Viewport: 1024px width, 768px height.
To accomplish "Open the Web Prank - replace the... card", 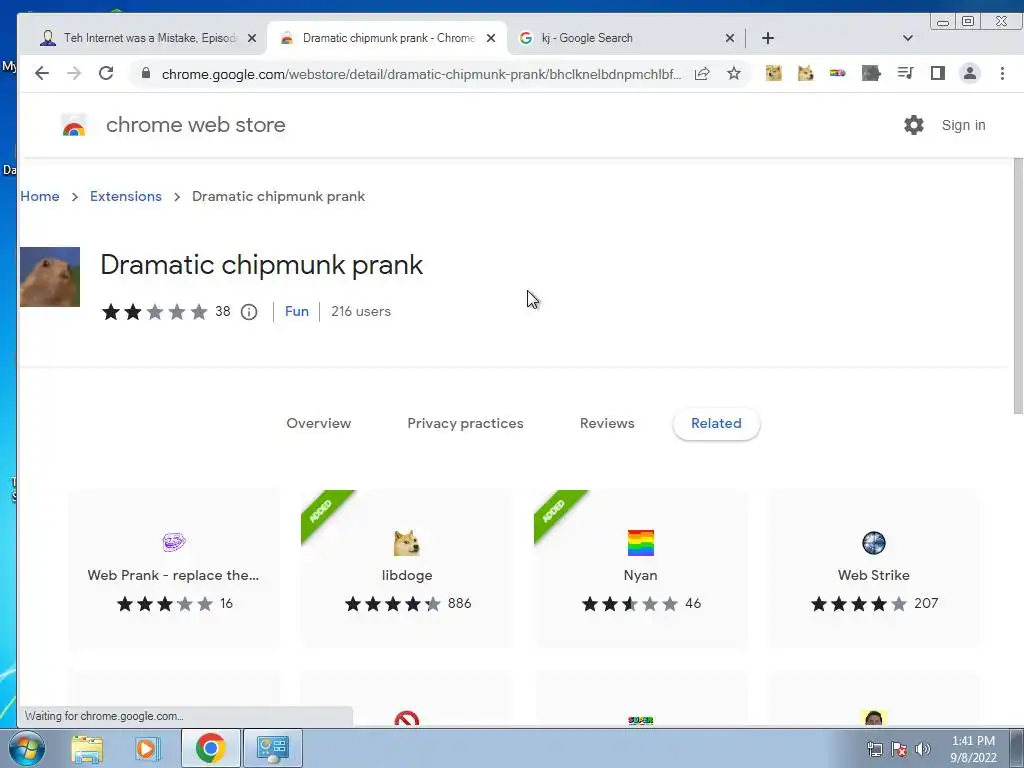I will tap(174, 568).
